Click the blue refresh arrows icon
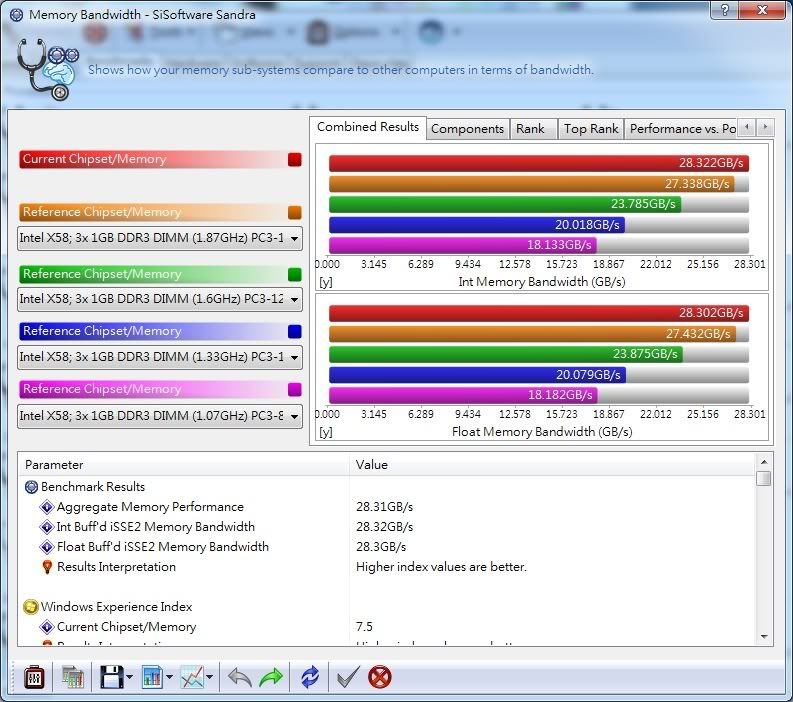793x702 pixels. coord(310,677)
